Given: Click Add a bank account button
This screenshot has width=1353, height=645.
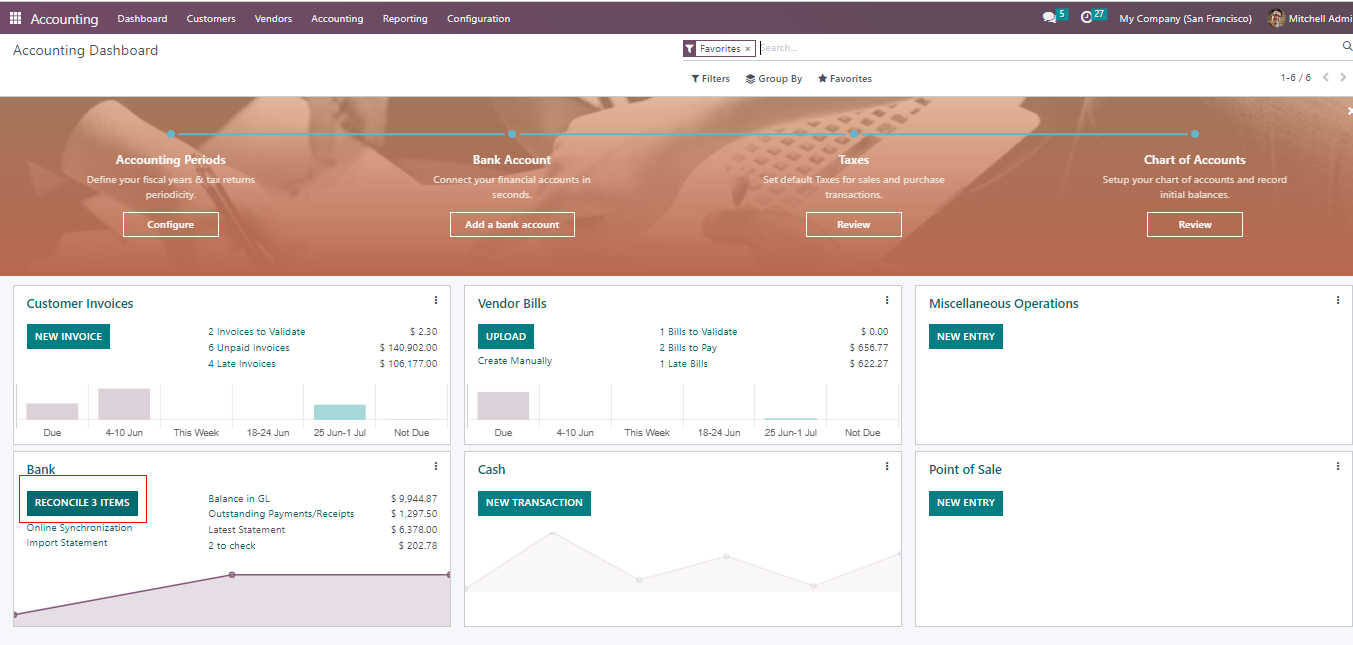Looking at the screenshot, I should click(512, 225).
